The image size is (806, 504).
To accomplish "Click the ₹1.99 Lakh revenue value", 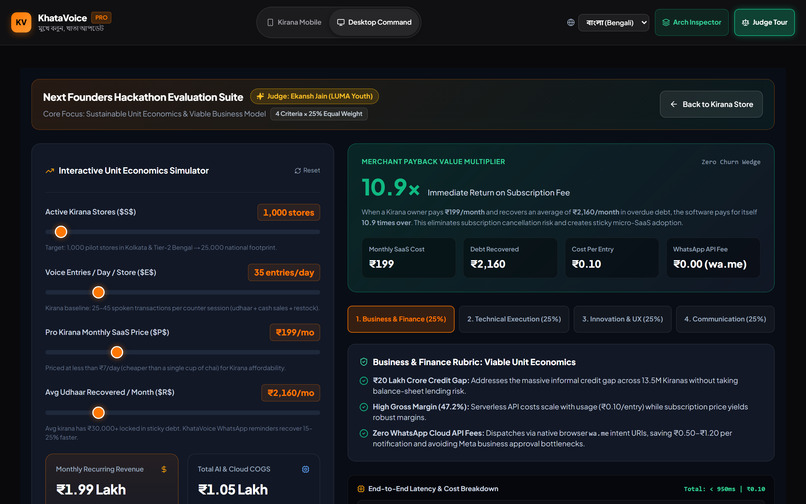I will pos(91,490).
